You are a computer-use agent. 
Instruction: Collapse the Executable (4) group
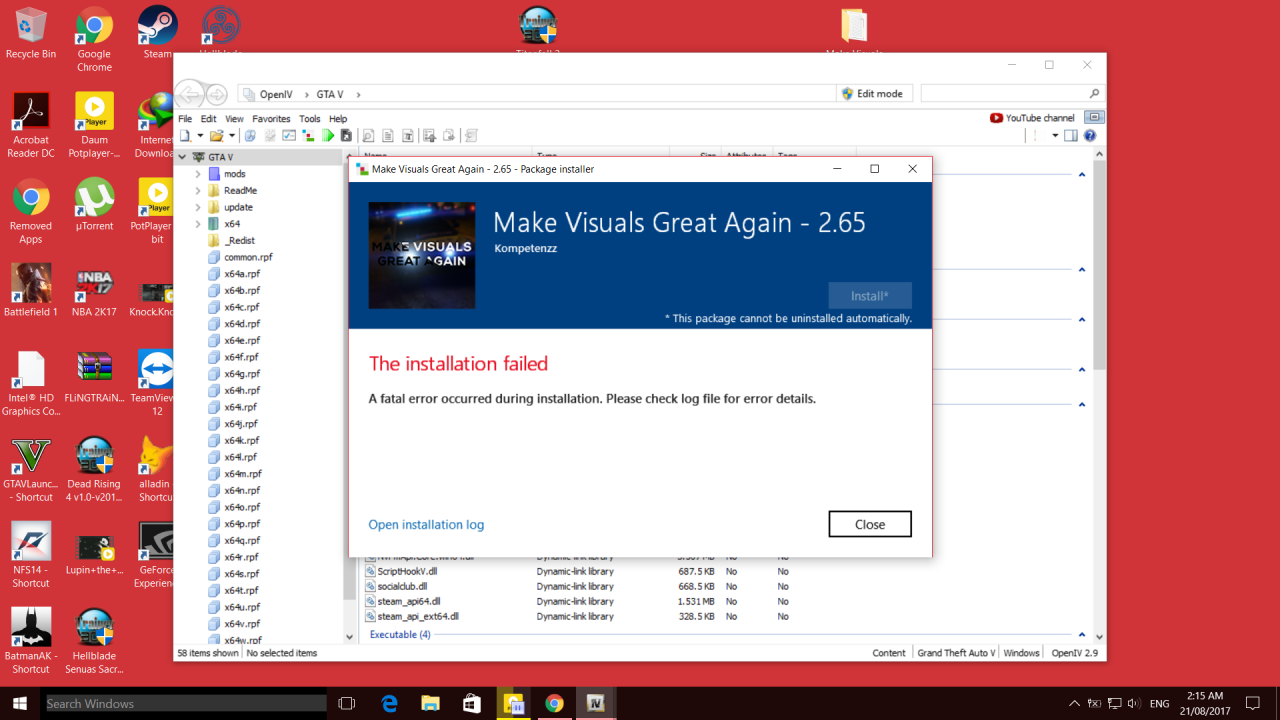pyautogui.click(x=1081, y=634)
